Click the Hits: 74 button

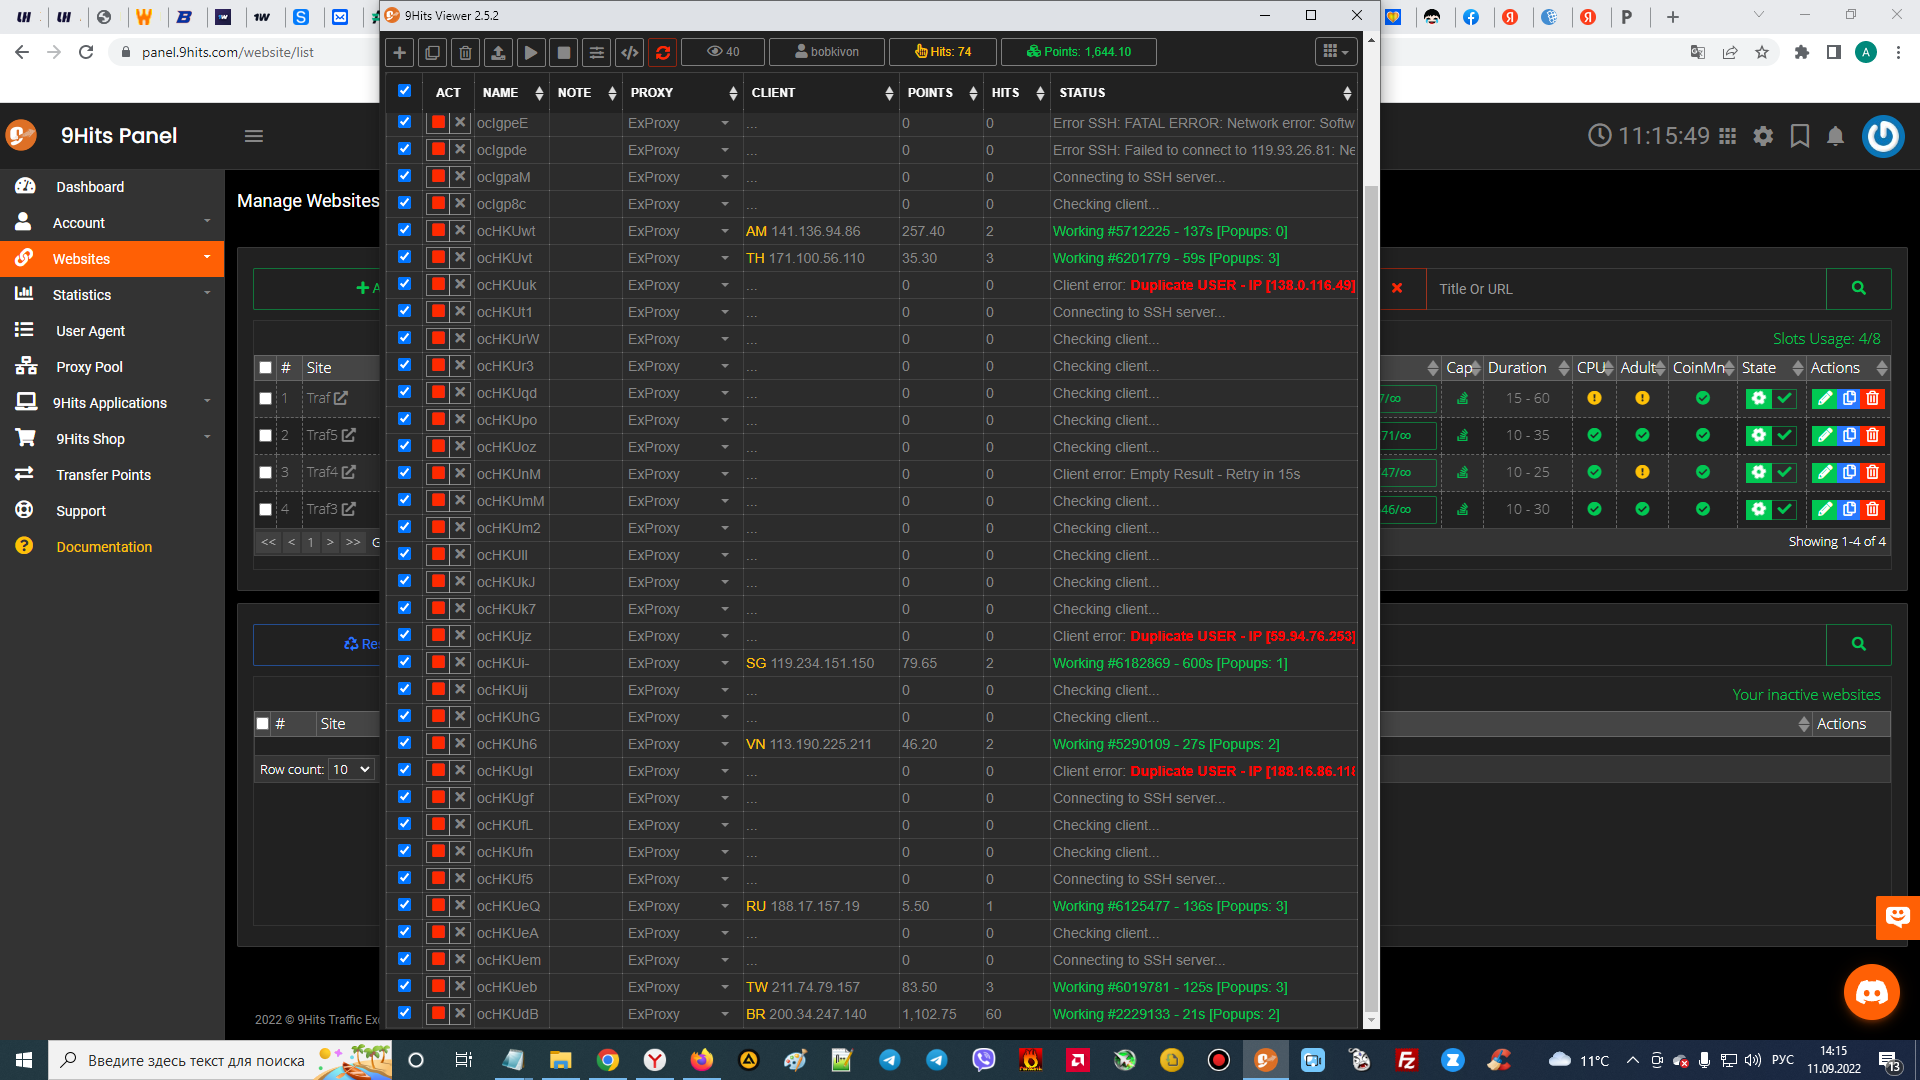[943, 52]
